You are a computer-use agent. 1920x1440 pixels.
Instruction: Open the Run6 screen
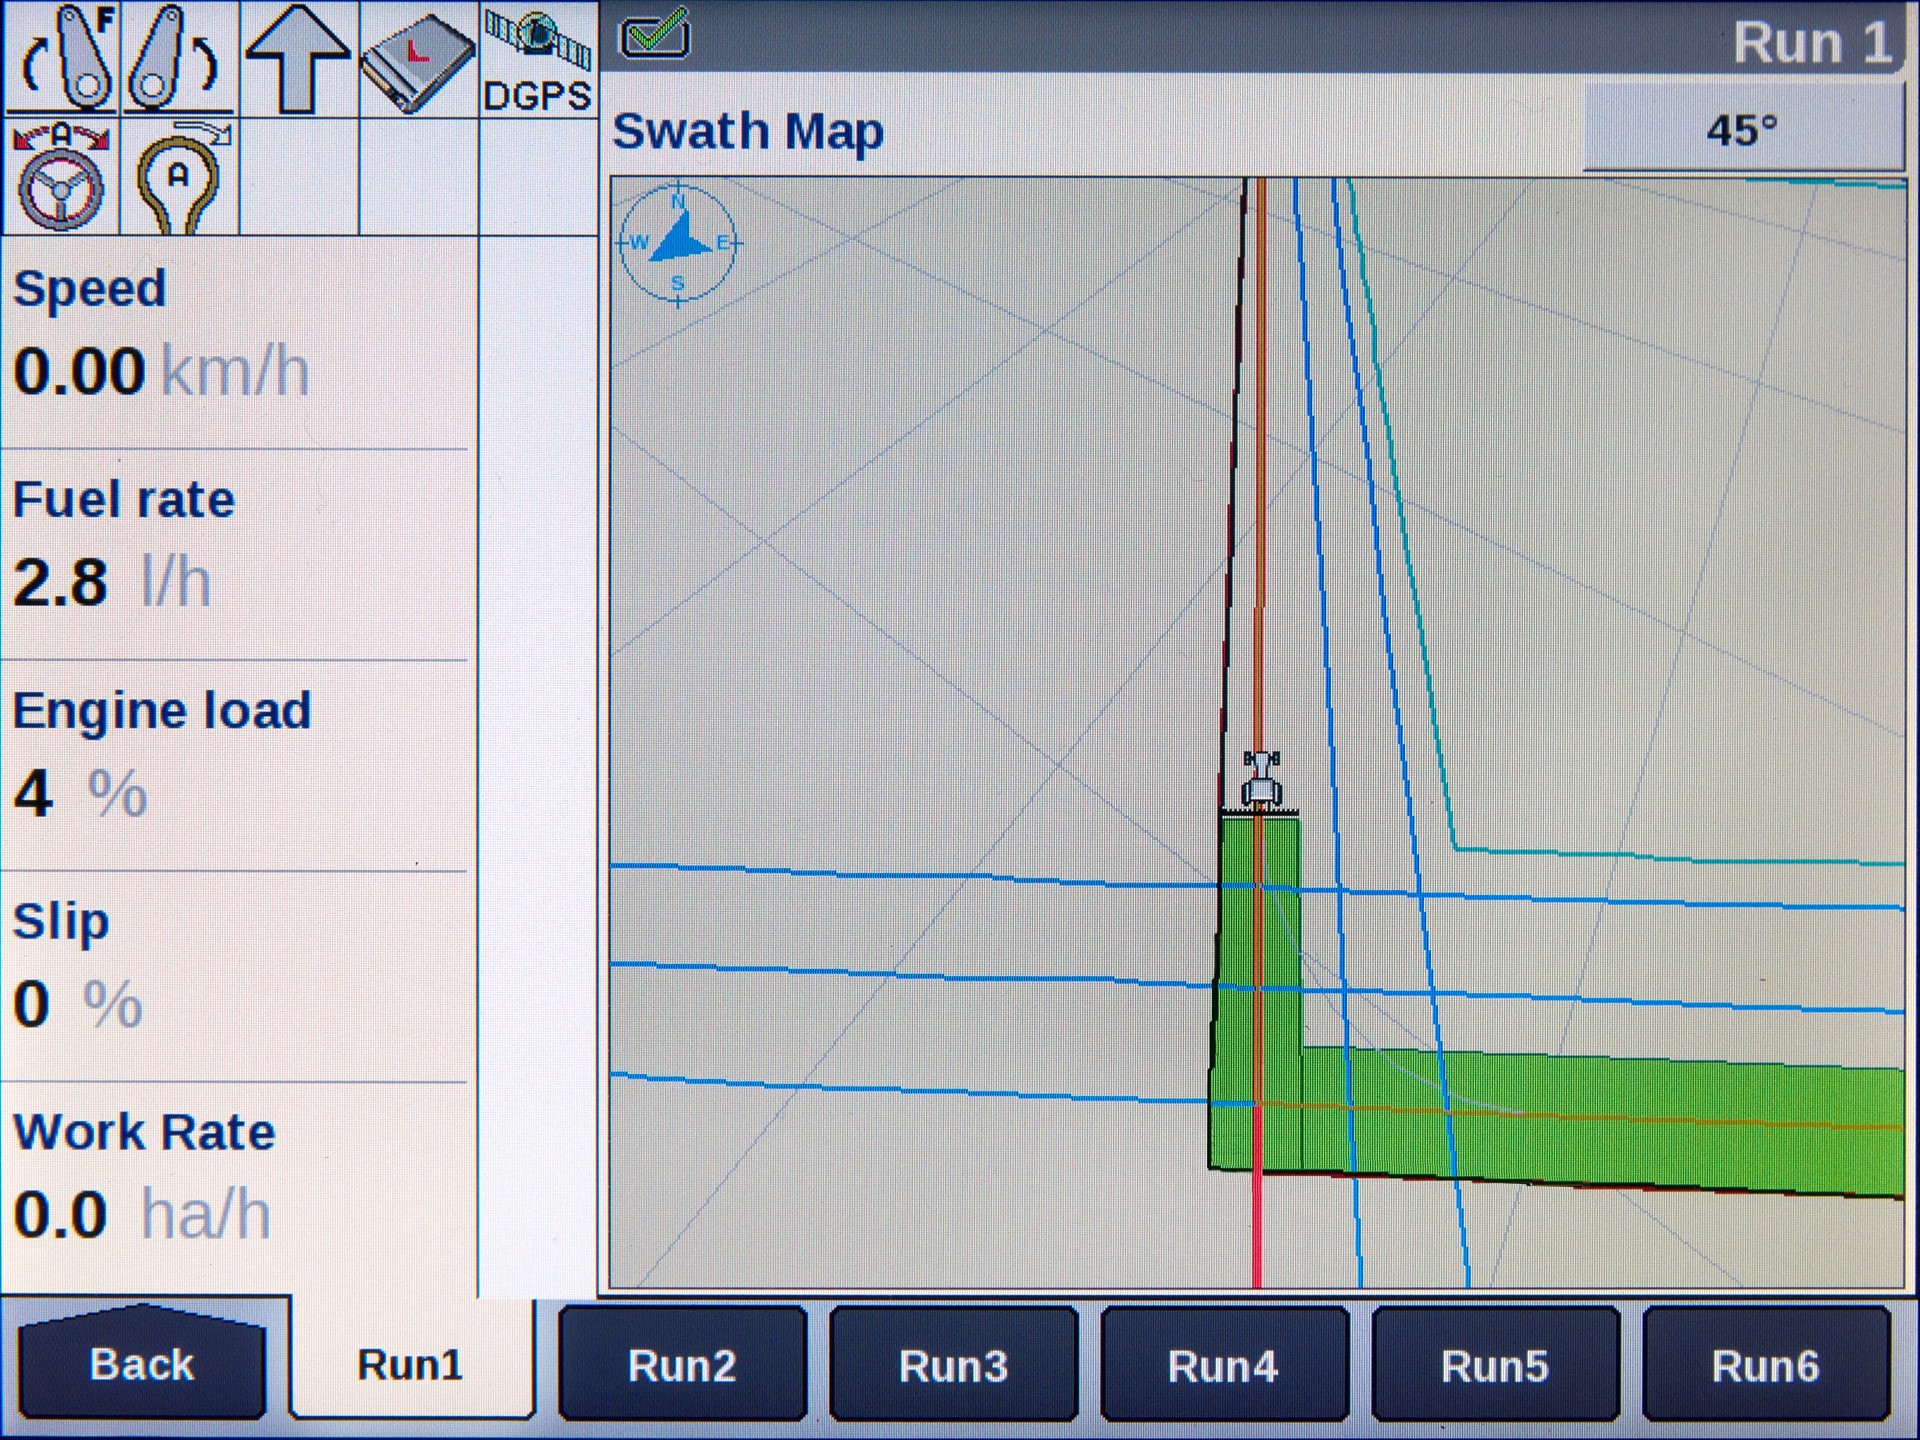point(1765,1366)
